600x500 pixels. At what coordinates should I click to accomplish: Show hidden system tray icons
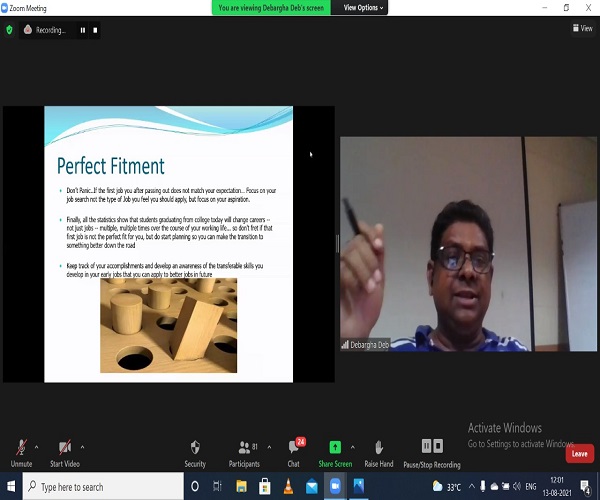(x=472, y=486)
